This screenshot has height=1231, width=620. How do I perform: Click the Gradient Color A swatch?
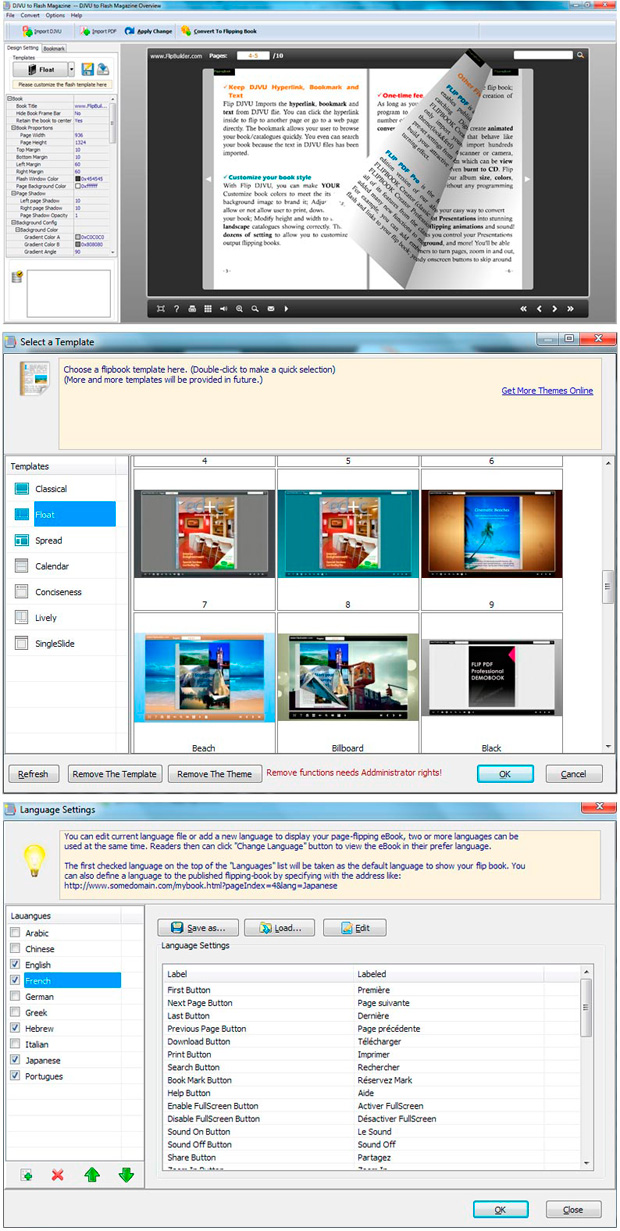[x=77, y=237]
